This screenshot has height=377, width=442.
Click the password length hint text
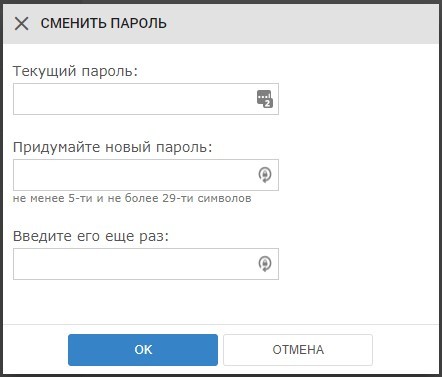click(x=132, y=198)
